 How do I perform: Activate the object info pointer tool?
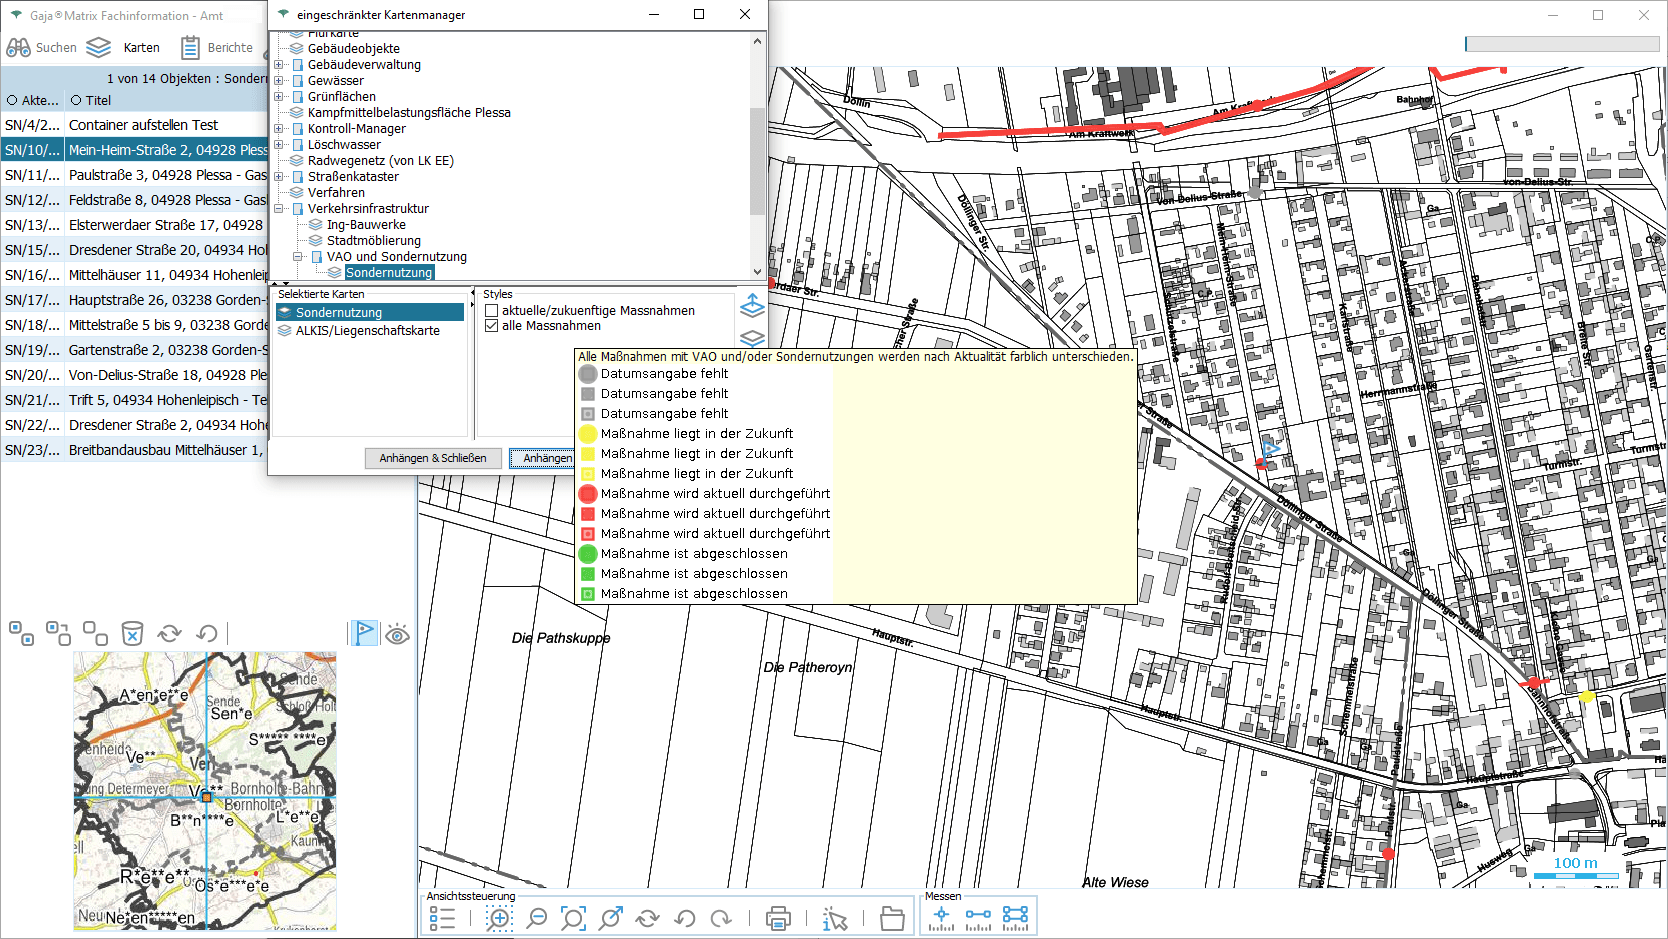coord(834,918)
